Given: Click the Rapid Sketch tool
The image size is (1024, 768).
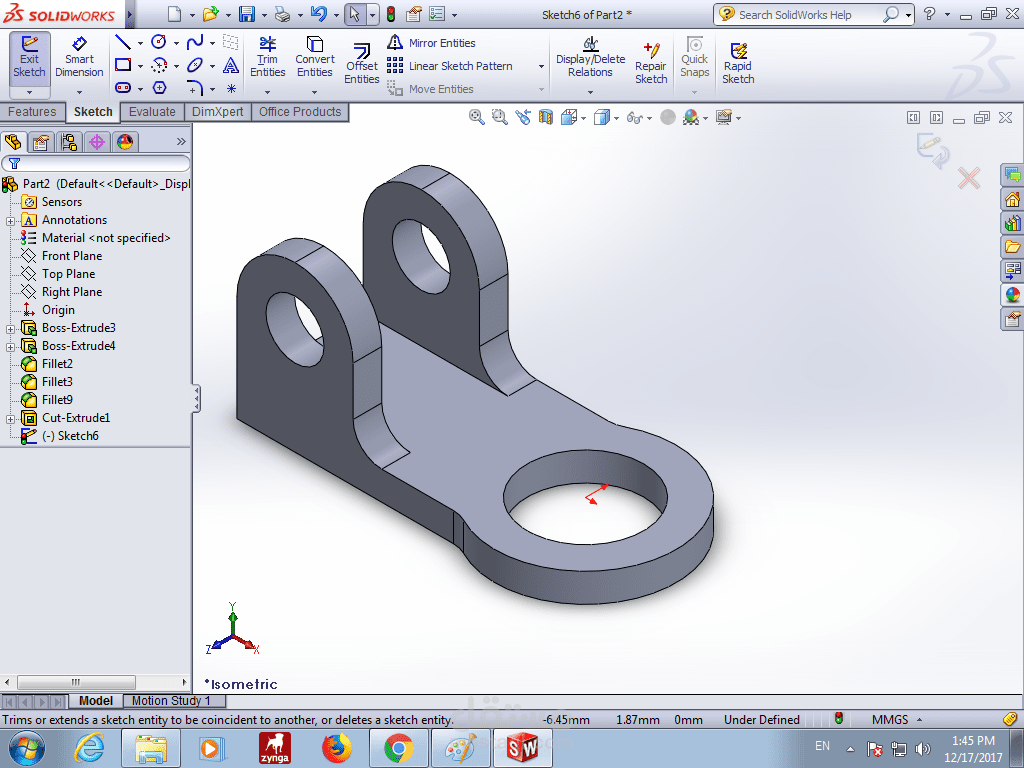Looking at the screenshot, I should coord(738,63).
